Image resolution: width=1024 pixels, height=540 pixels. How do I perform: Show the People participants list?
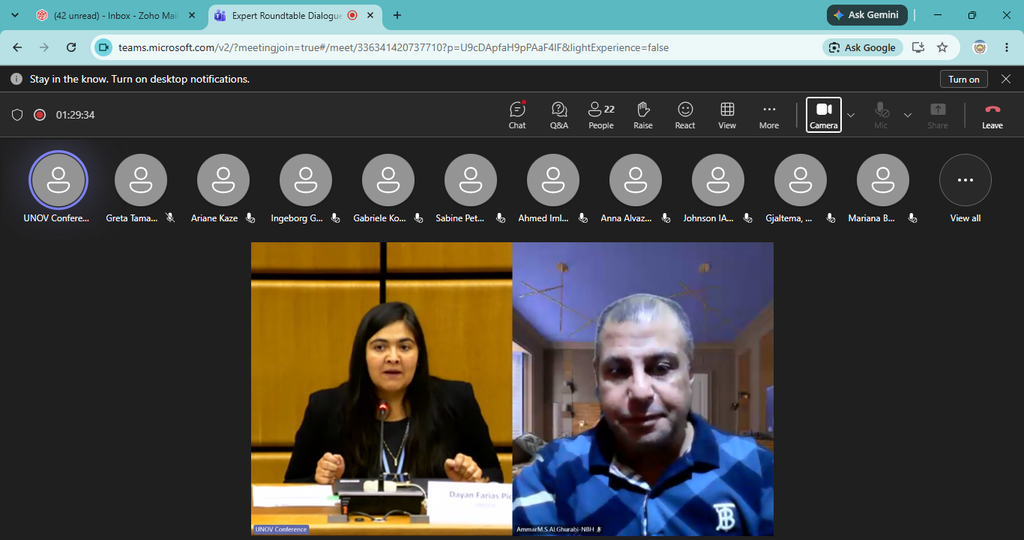coord(601,115)
